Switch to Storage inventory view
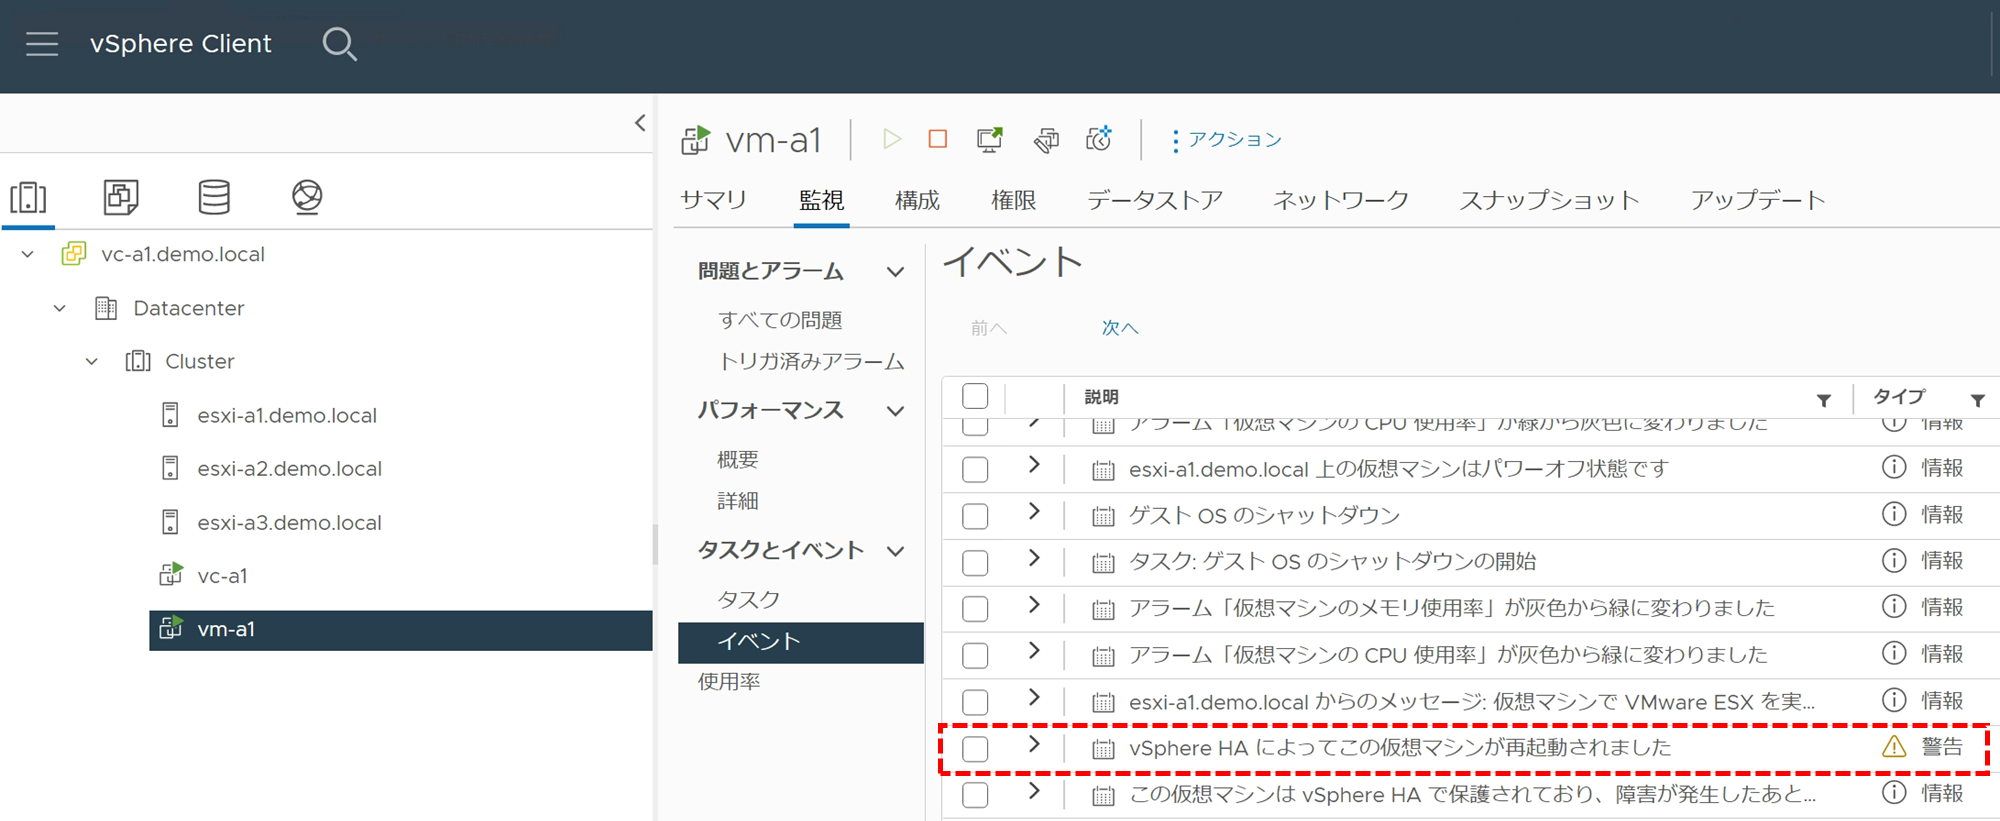2000x821 pixels. [x=214, y=197]
